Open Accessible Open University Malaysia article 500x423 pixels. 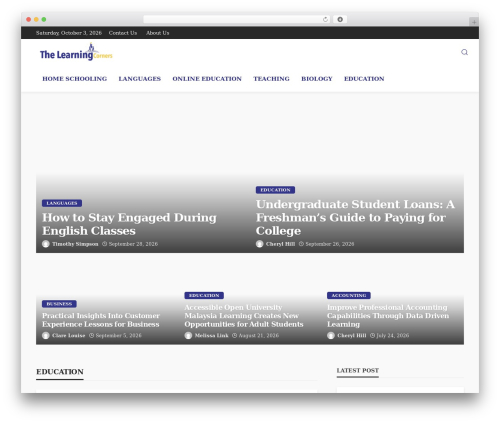[244, 316]
